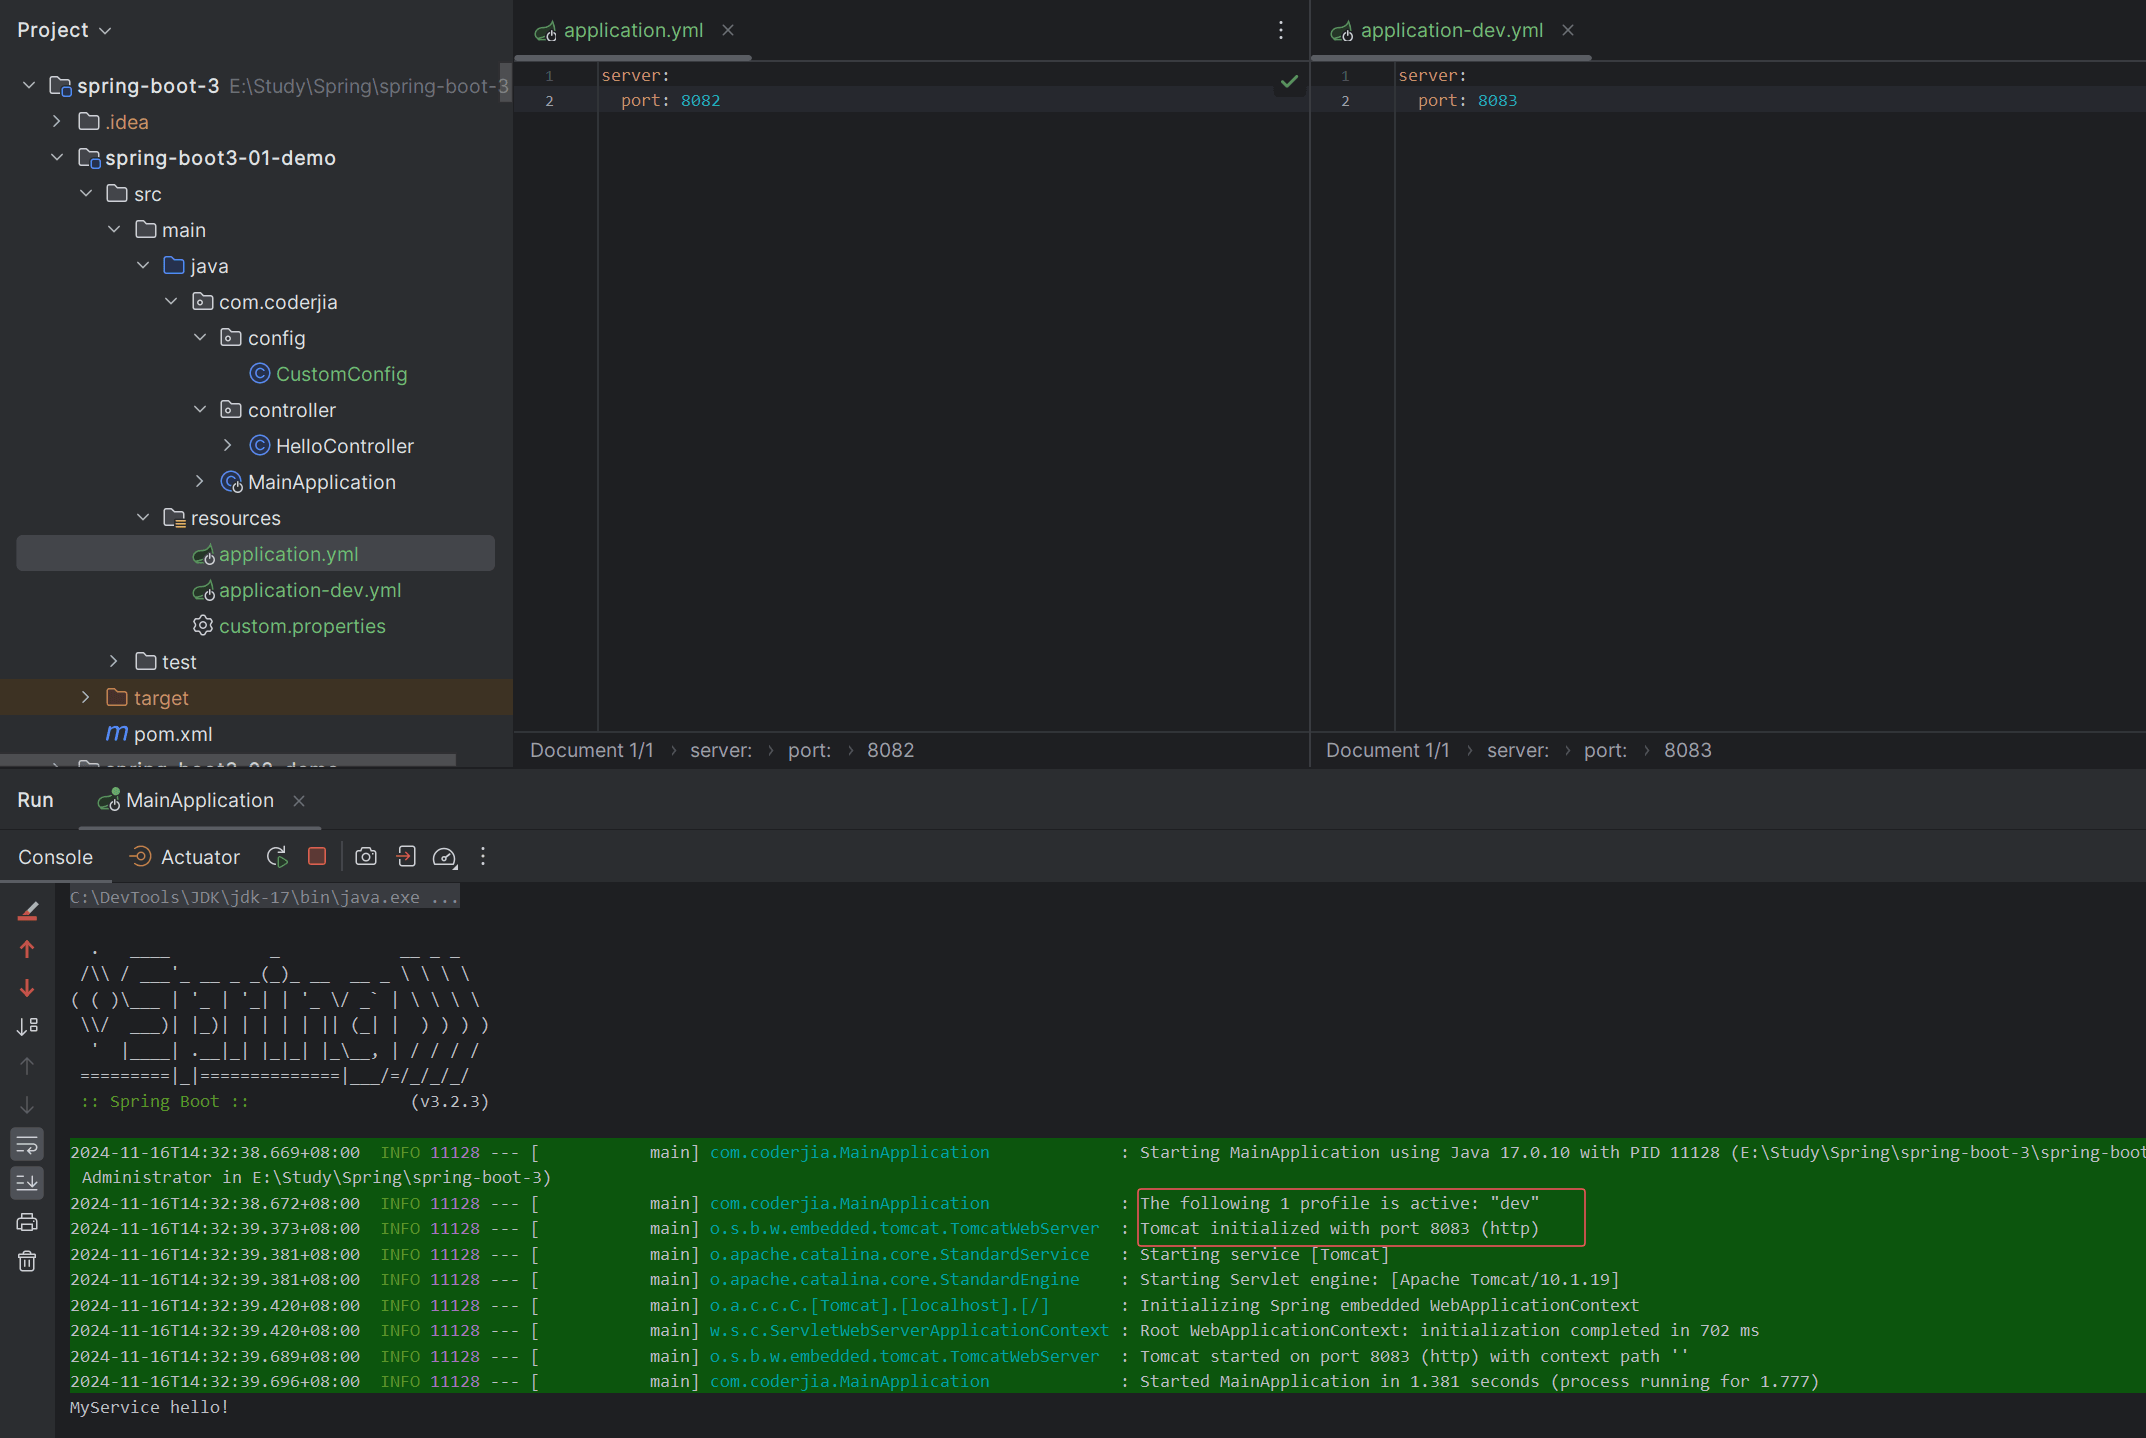This screenshot has height=1438, width=2146.
Task: Print console output icon
Action: tap(27, 1222)
